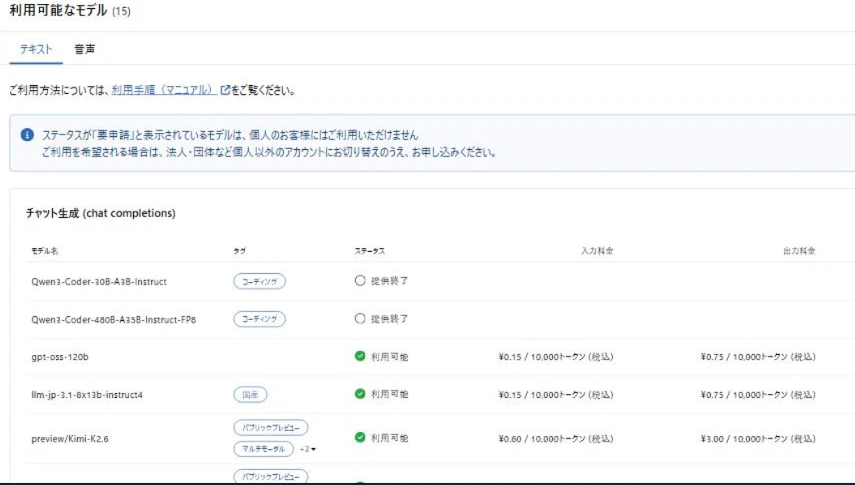Select model name Qwen3-Coder-480B-A35B-Instruct-FP8

click(113, 320)
